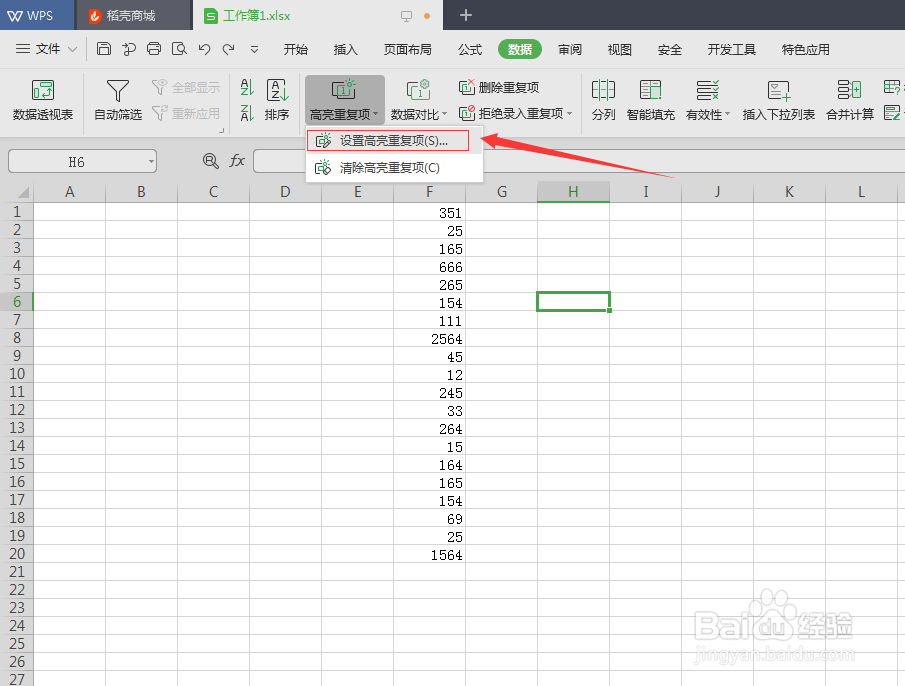This screenshot has height=686, width=905.
Task: Switch to Page Layout (页面布局) tab
Action: pyautogui.click(x=407, y=50)
